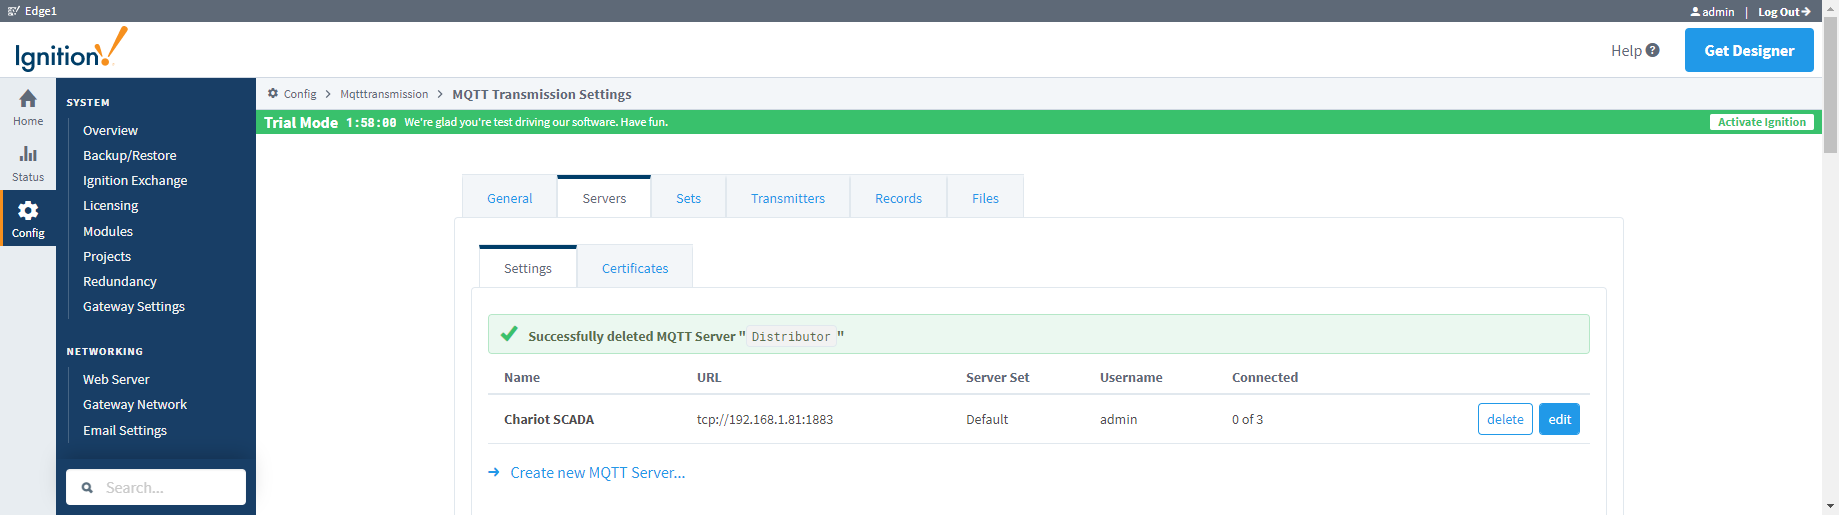Open the Status sidebar icon
1839x515 pixels.
coord(28,154)
